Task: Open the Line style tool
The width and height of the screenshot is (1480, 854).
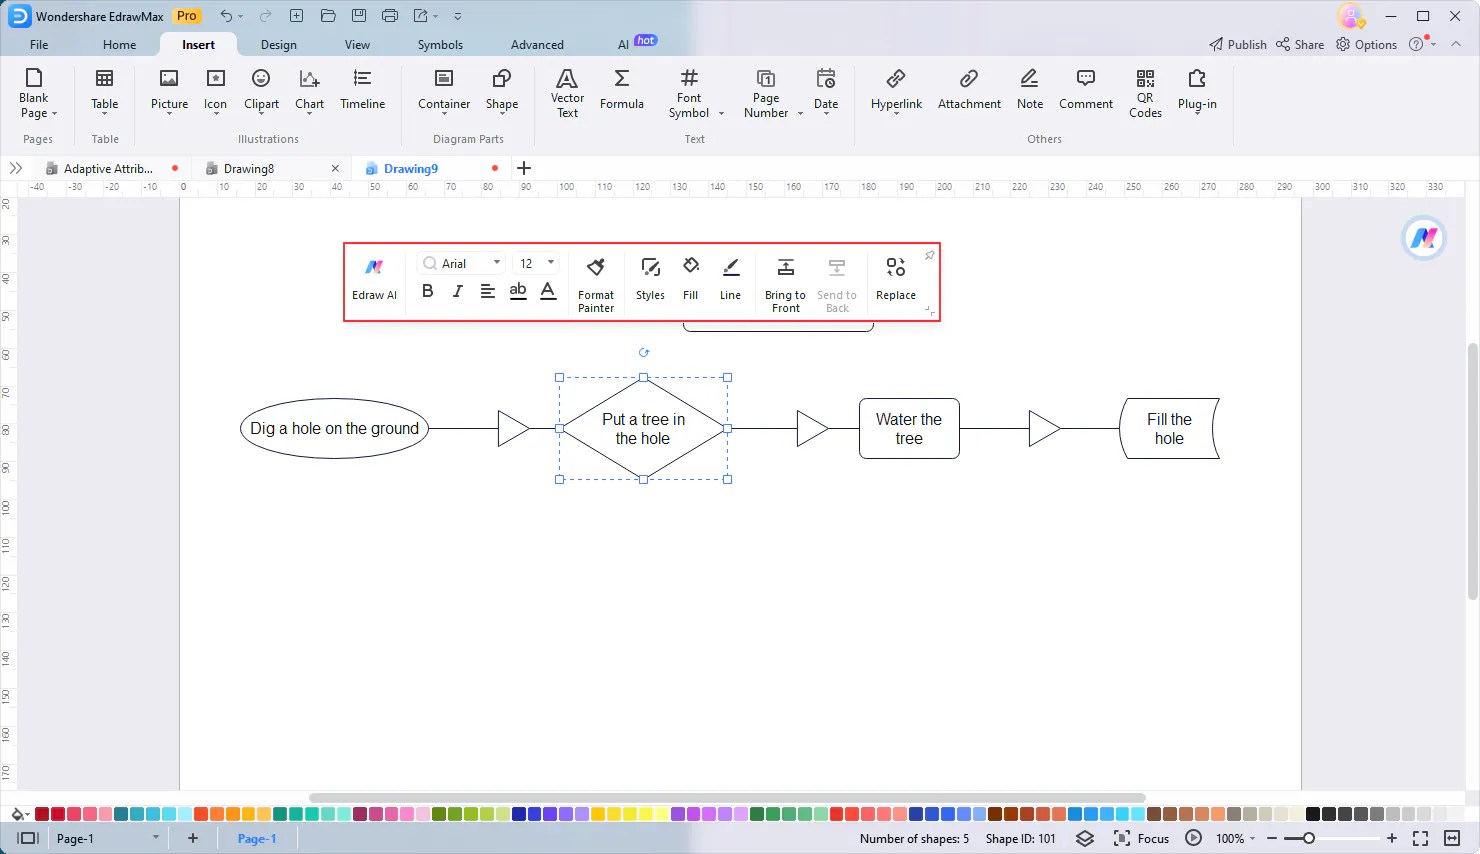Action: pos(730,280)
